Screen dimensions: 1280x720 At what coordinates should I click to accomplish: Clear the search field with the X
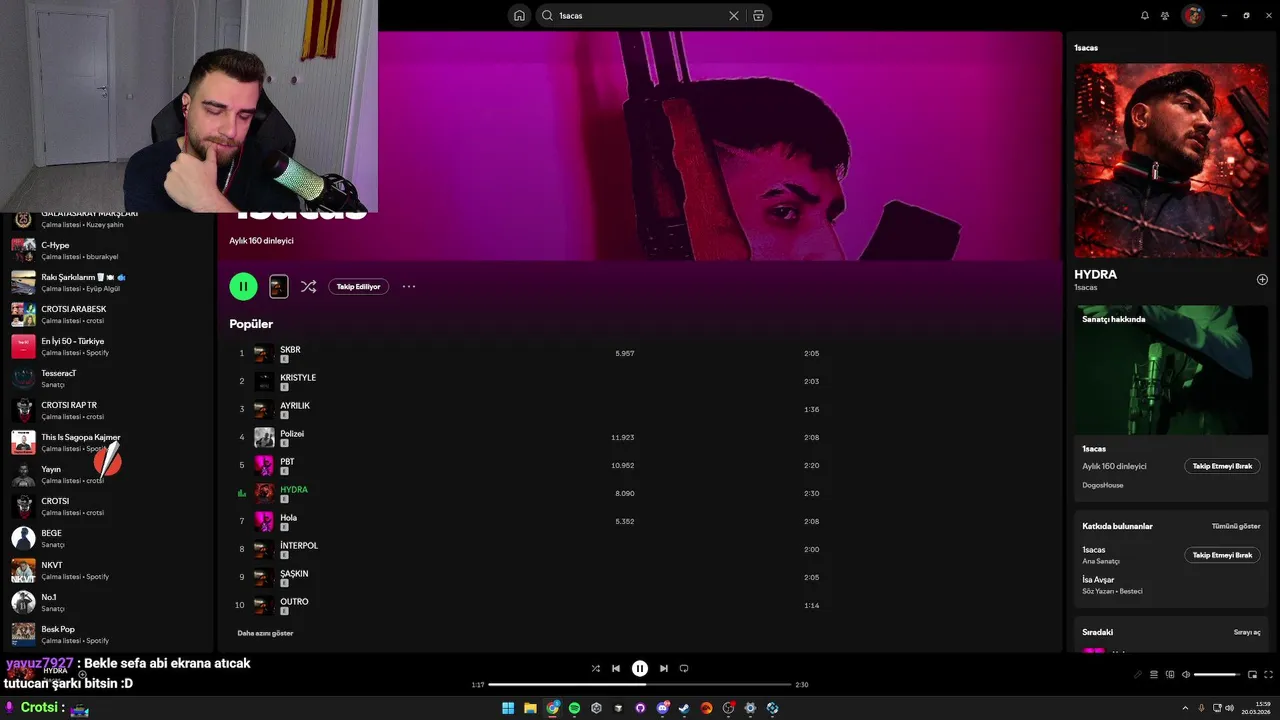[x=734, y=16]
